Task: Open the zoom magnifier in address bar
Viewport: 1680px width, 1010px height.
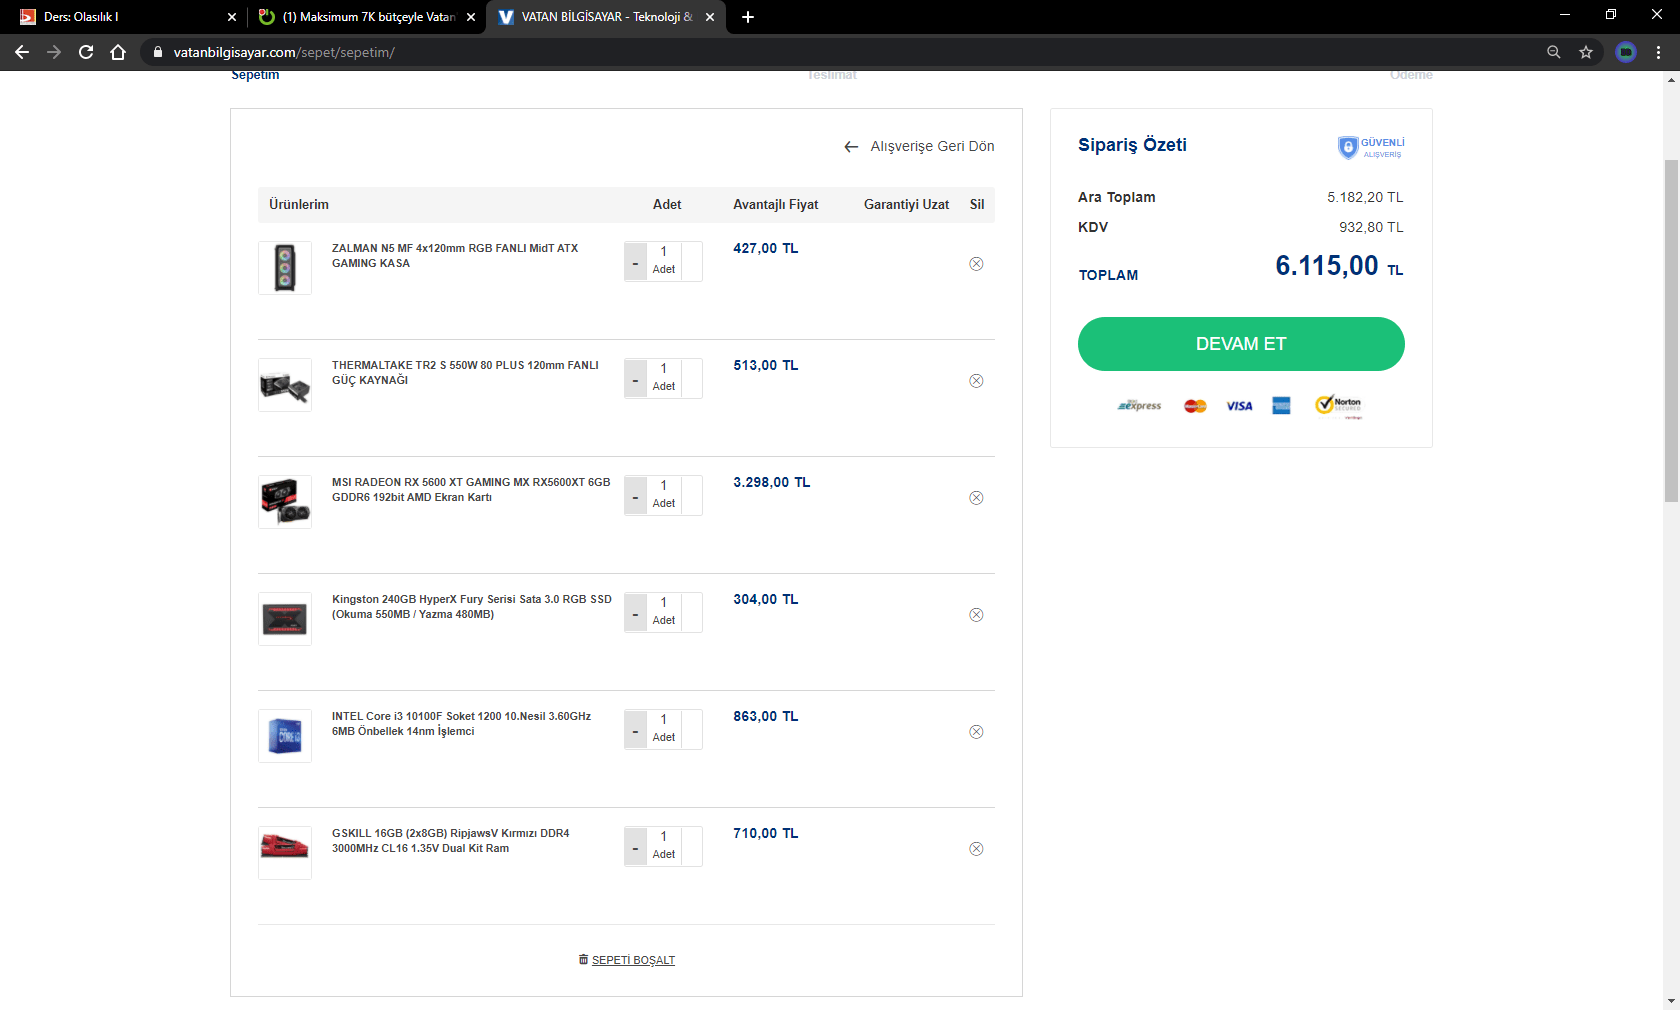Action: pyautogui.click(x=1553, y=52)
